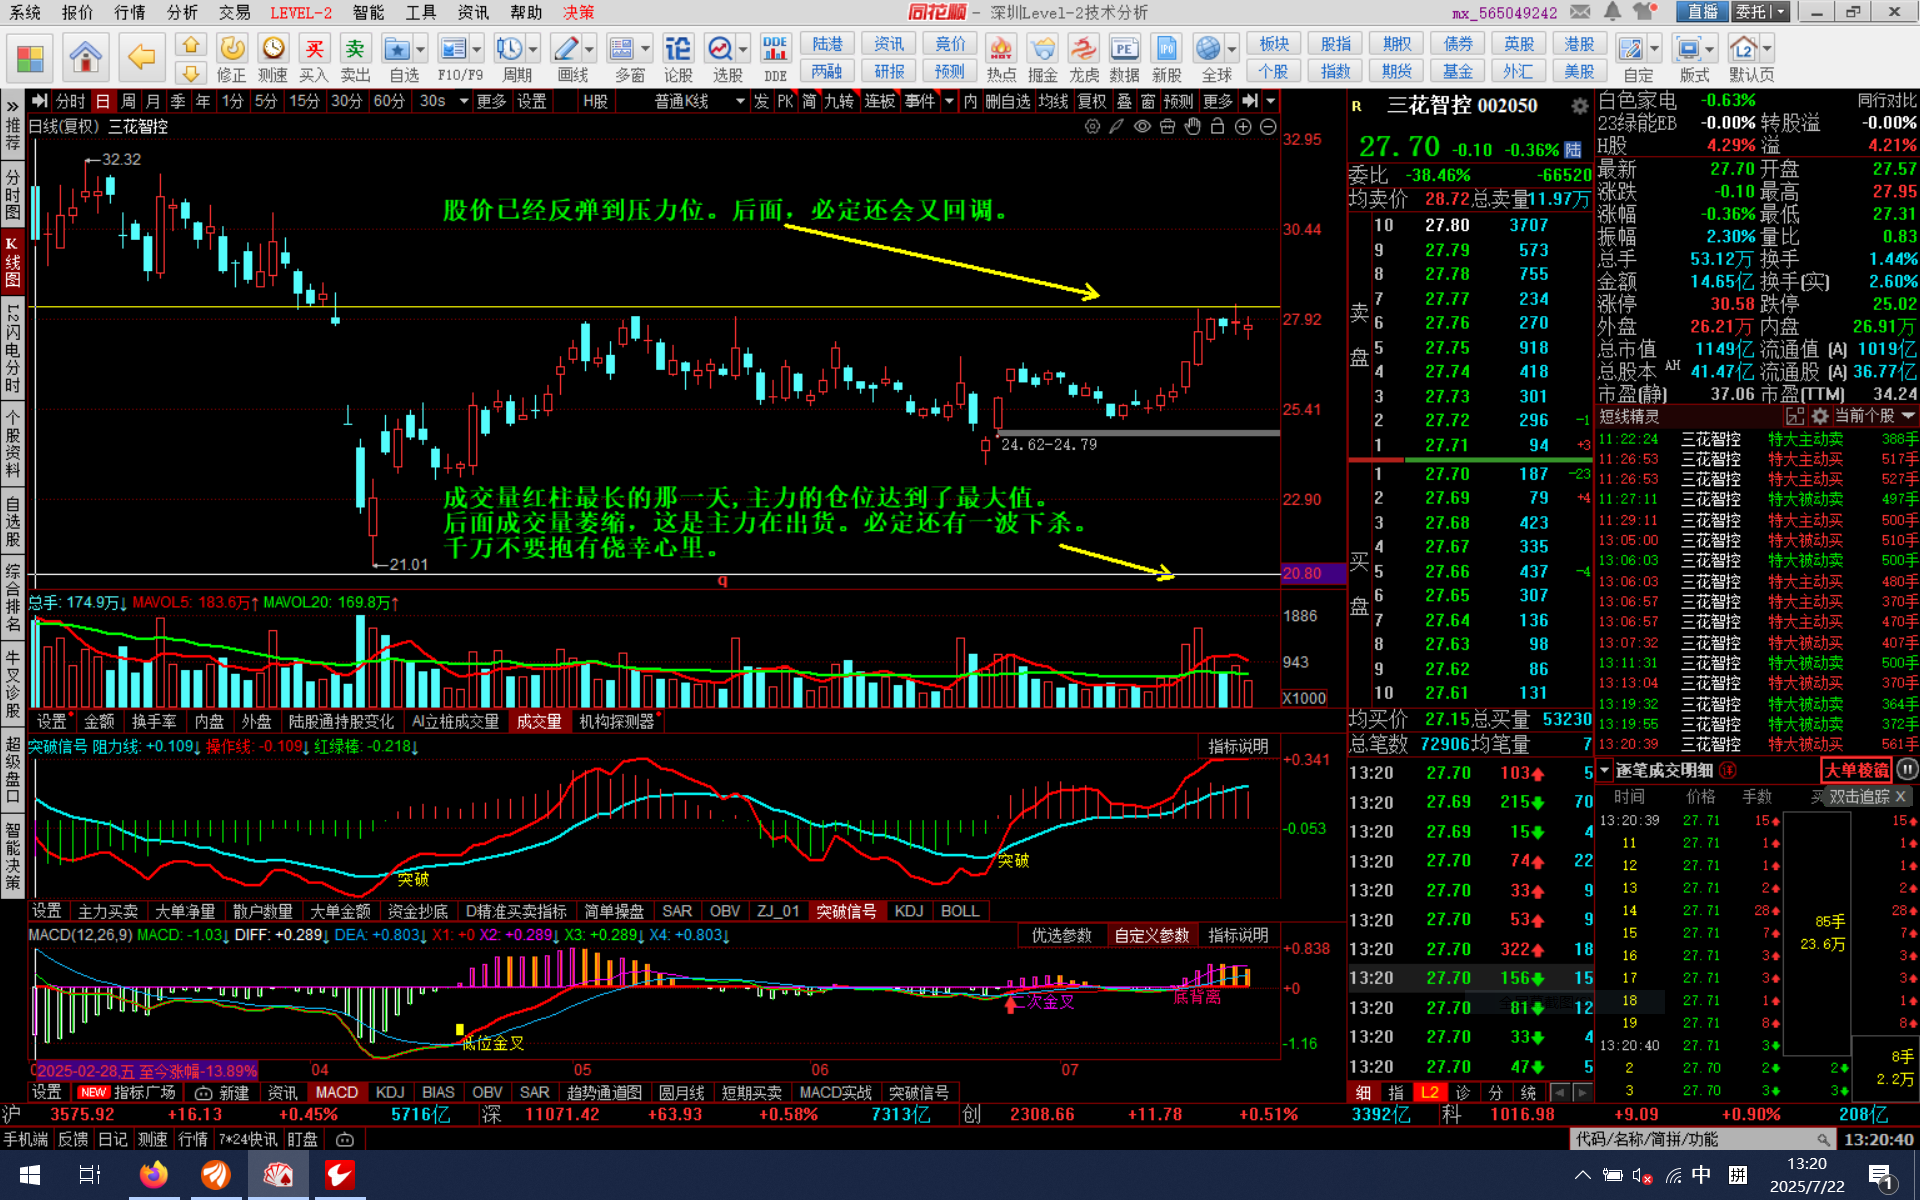Switch to the KDJ tab in the bottom row
1920x1200 pixels.
pyautogui.click(x=390, y=1092)
